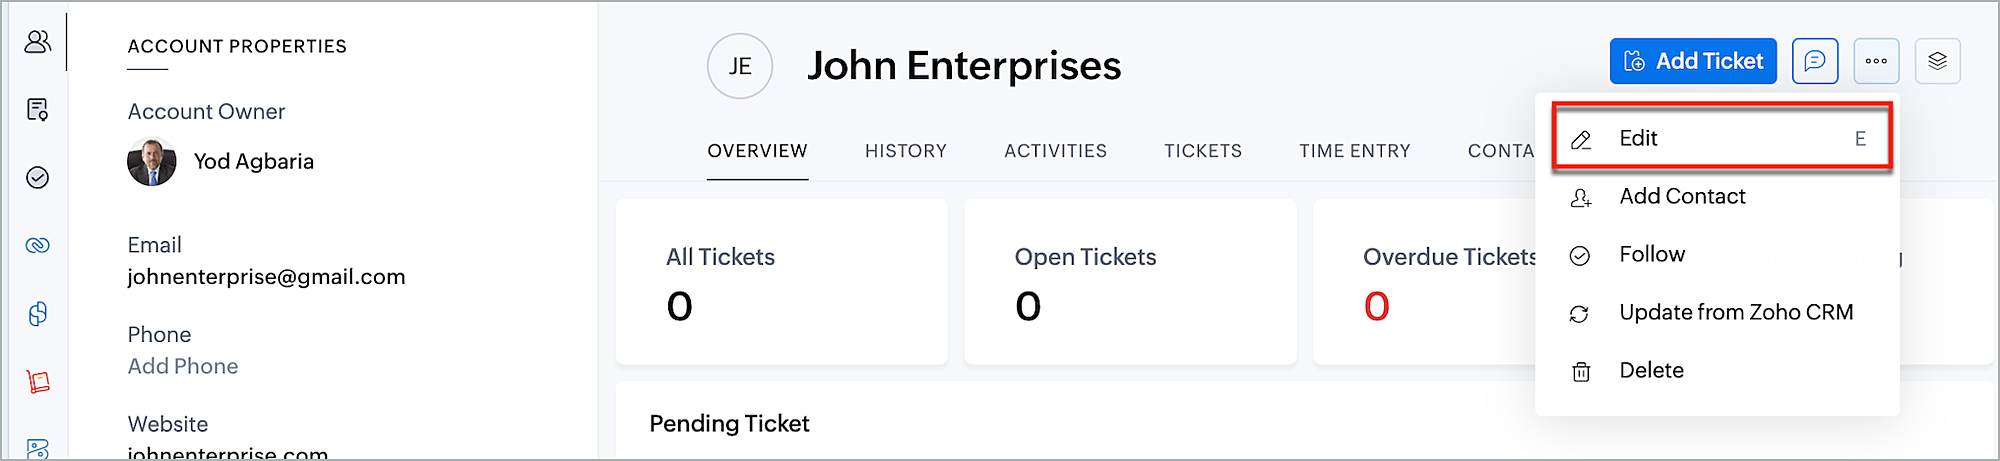This screenshot has width=2000, height=461.
Task: Switch to the History tab
Action: 905,151
